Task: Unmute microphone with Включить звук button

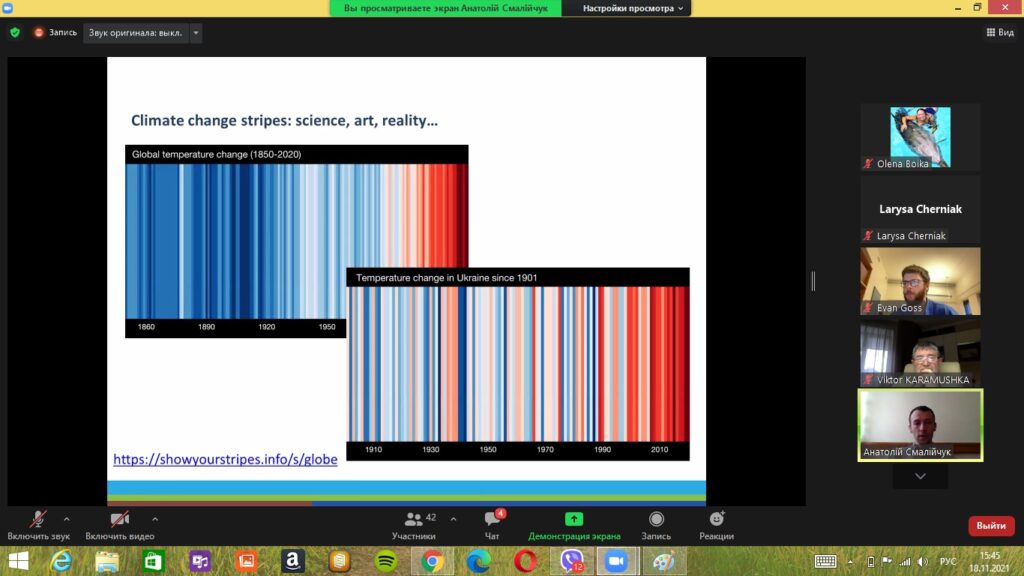Action: point(38,524)
